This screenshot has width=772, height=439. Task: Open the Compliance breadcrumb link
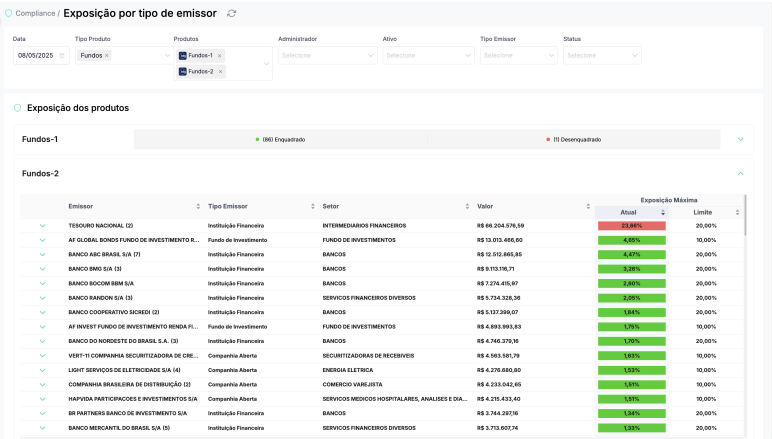35,13
